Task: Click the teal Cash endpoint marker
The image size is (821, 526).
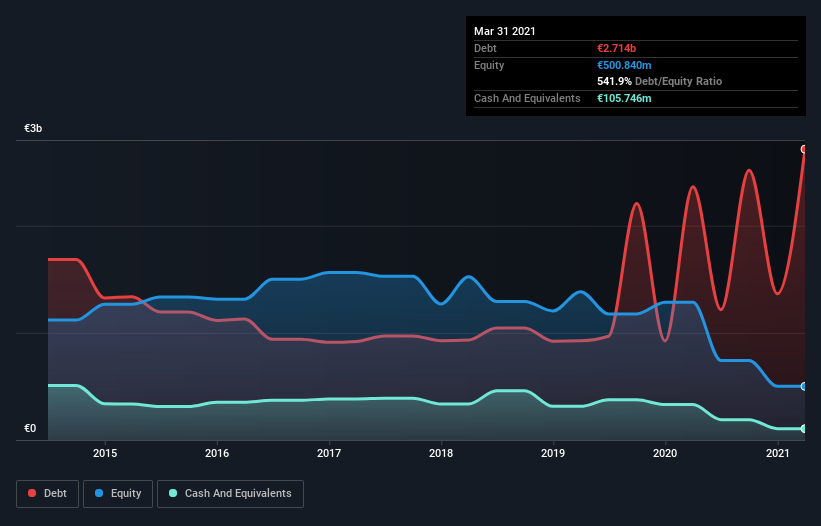Action: 804,429
